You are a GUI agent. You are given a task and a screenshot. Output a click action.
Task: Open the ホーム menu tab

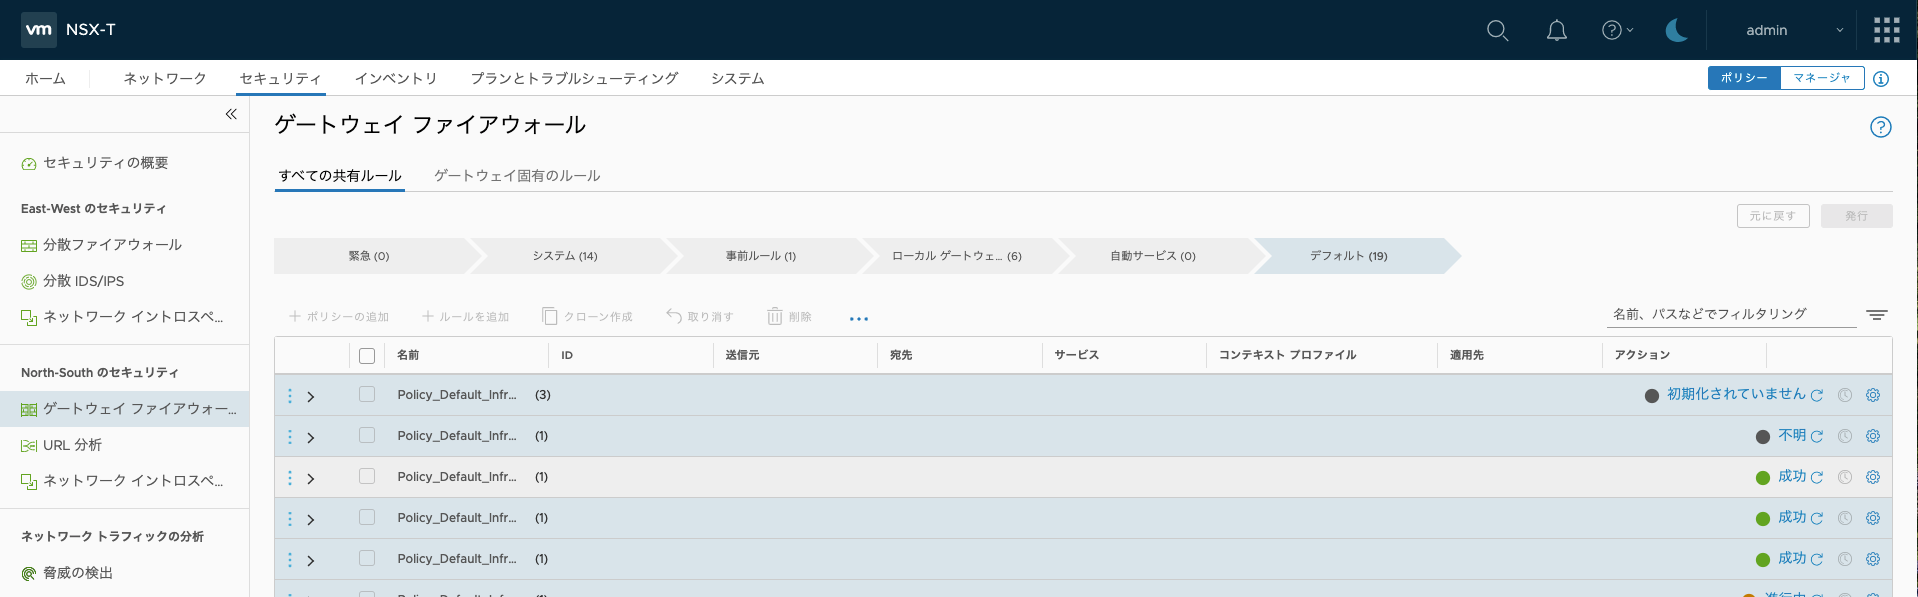(45, 78)
